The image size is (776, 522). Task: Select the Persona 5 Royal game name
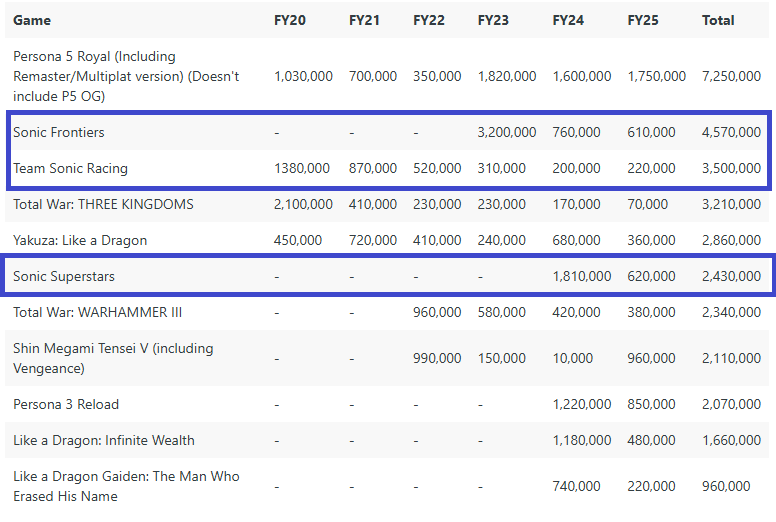[x=126, y=76]
